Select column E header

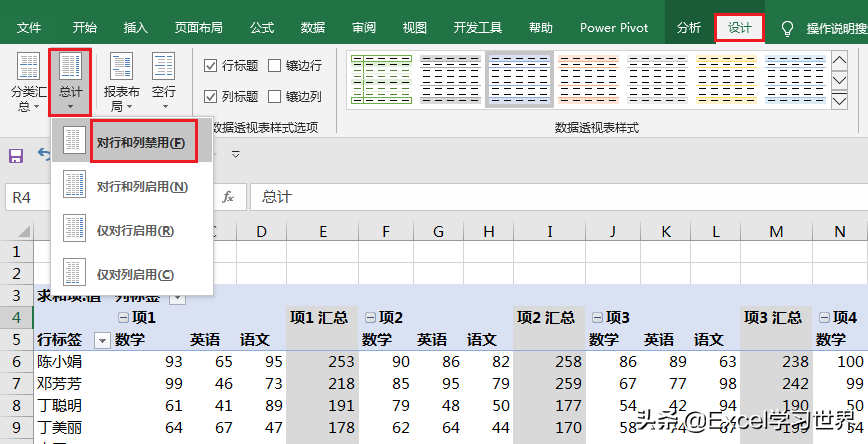tap(323, 231)
